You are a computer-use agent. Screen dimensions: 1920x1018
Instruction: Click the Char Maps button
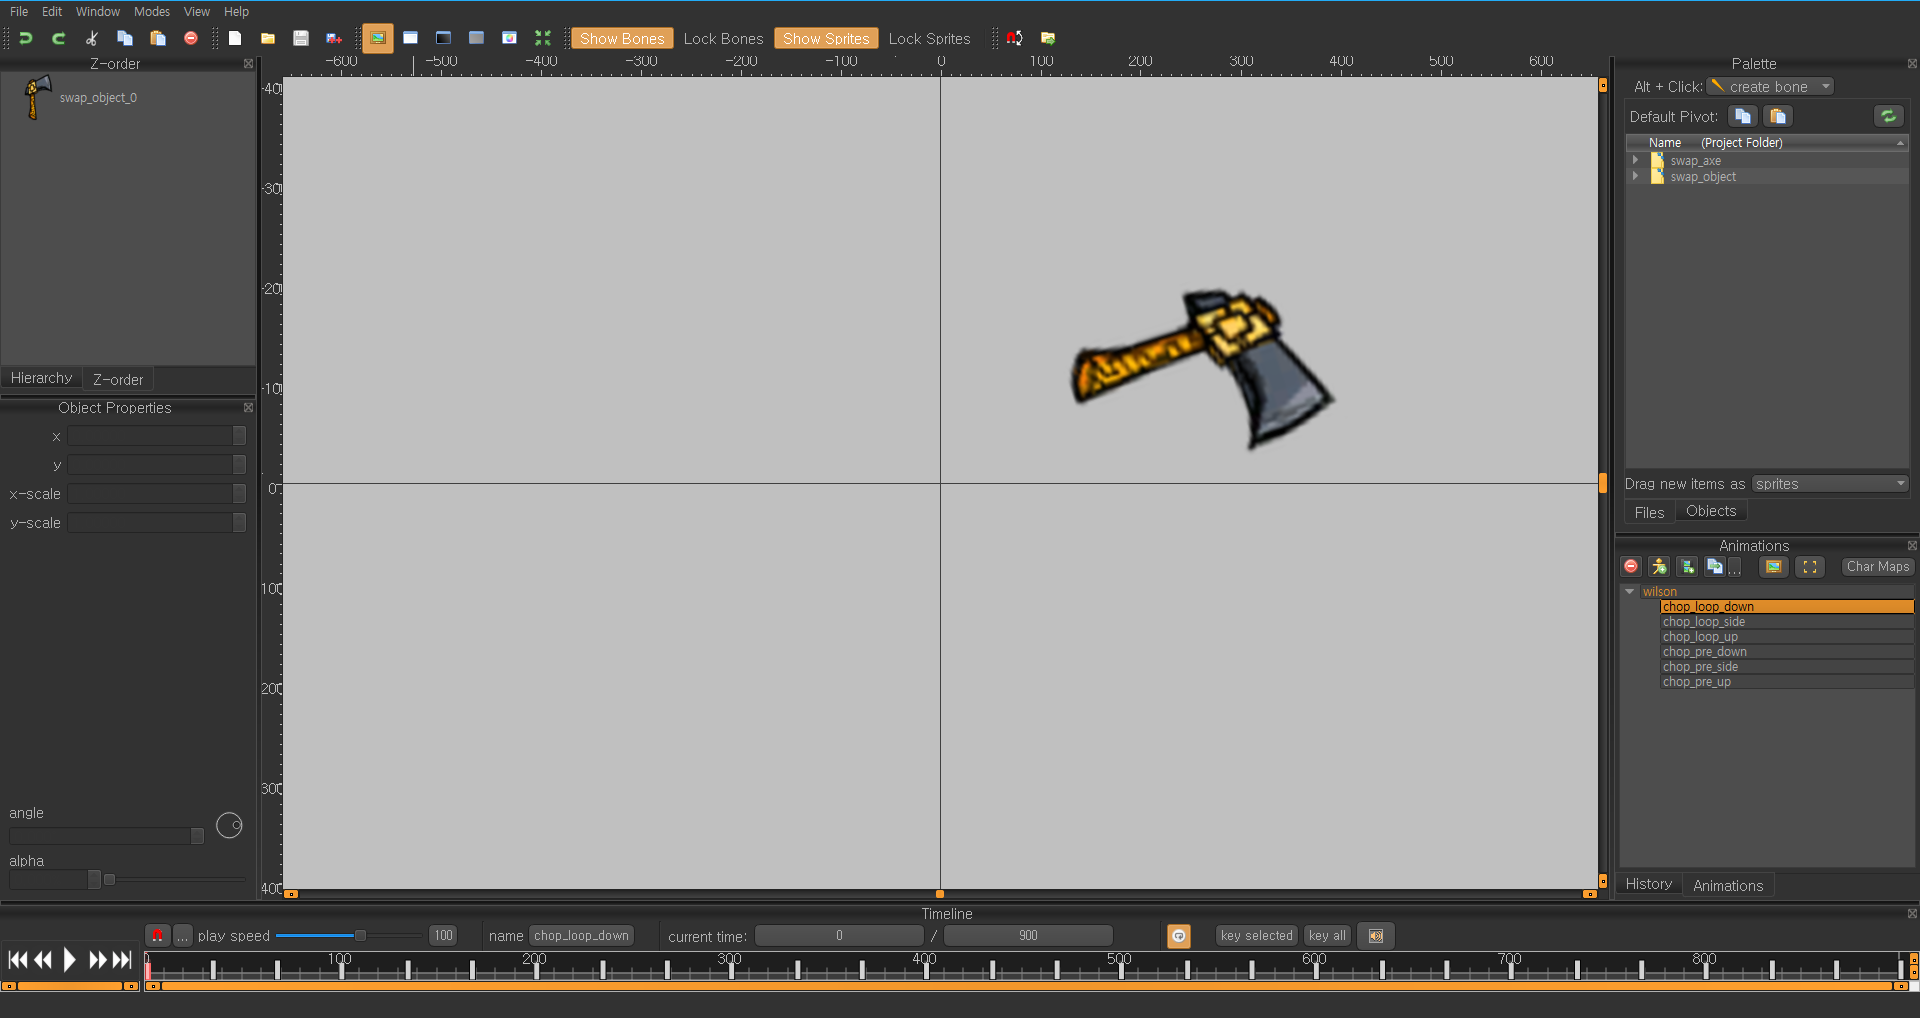pos(1877,567)
